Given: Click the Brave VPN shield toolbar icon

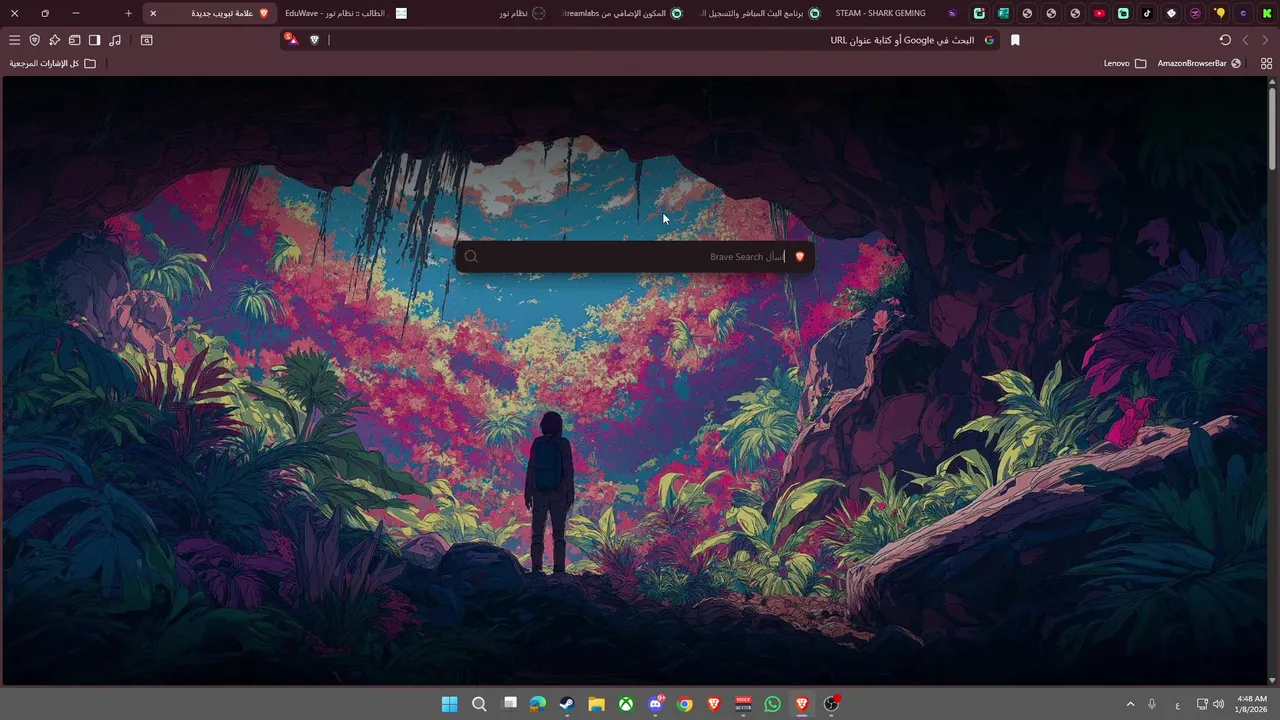Looking at the screenshot, I should 35,40.
